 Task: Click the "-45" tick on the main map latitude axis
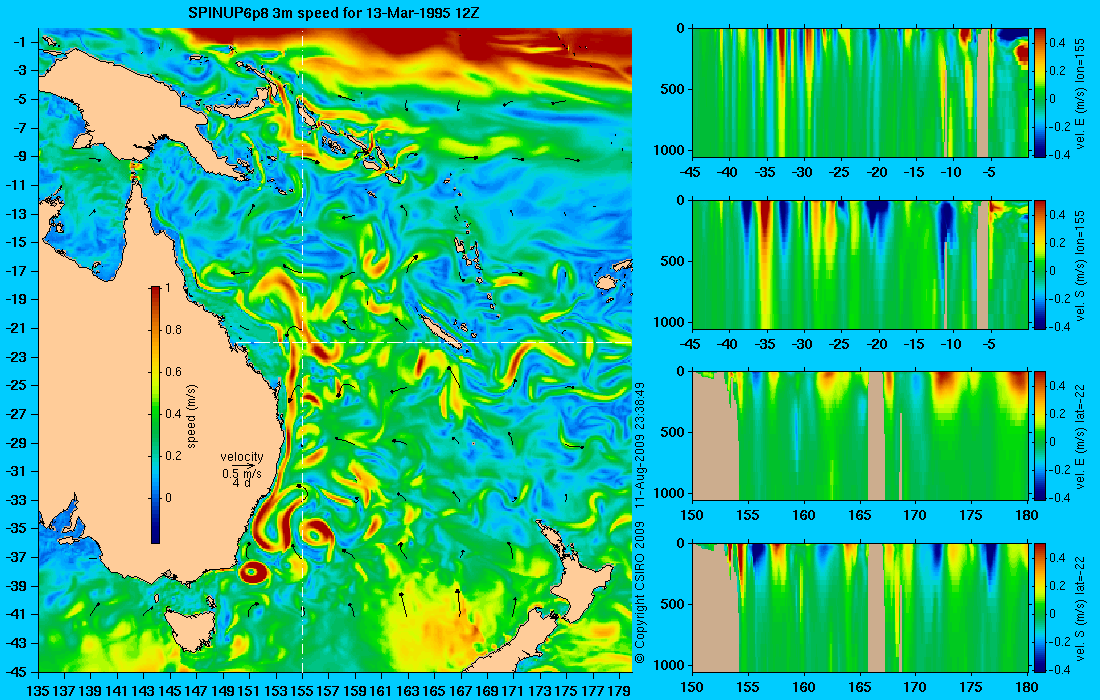(x=18, y=672)
